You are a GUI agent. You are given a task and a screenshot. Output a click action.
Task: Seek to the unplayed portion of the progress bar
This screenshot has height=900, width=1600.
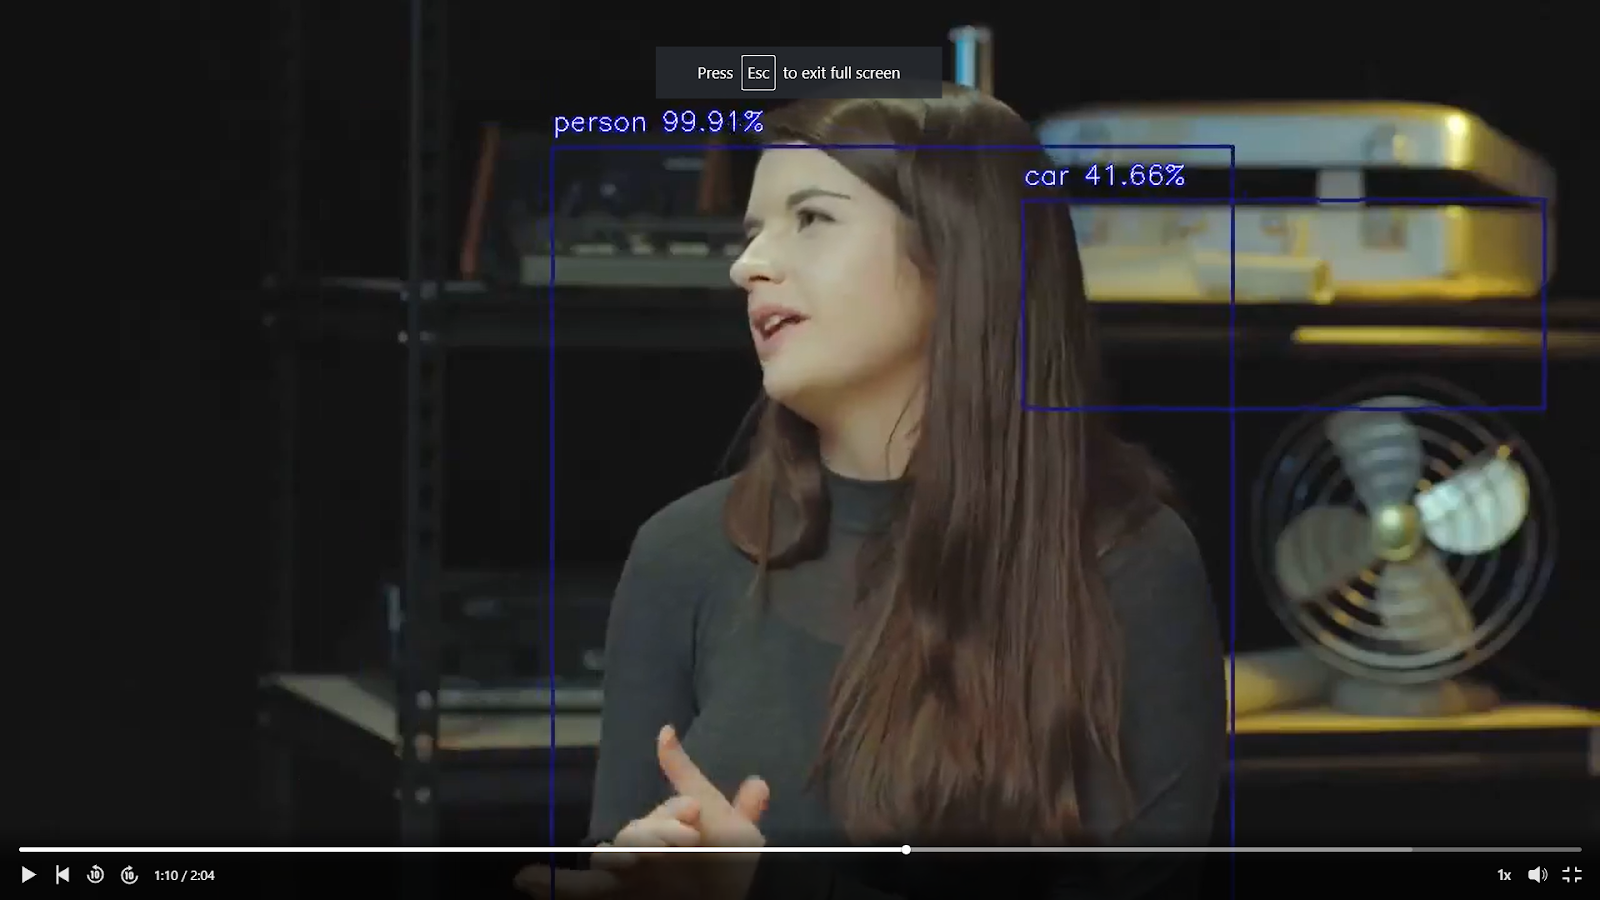pyautogui.click(x=1245, y=850)
